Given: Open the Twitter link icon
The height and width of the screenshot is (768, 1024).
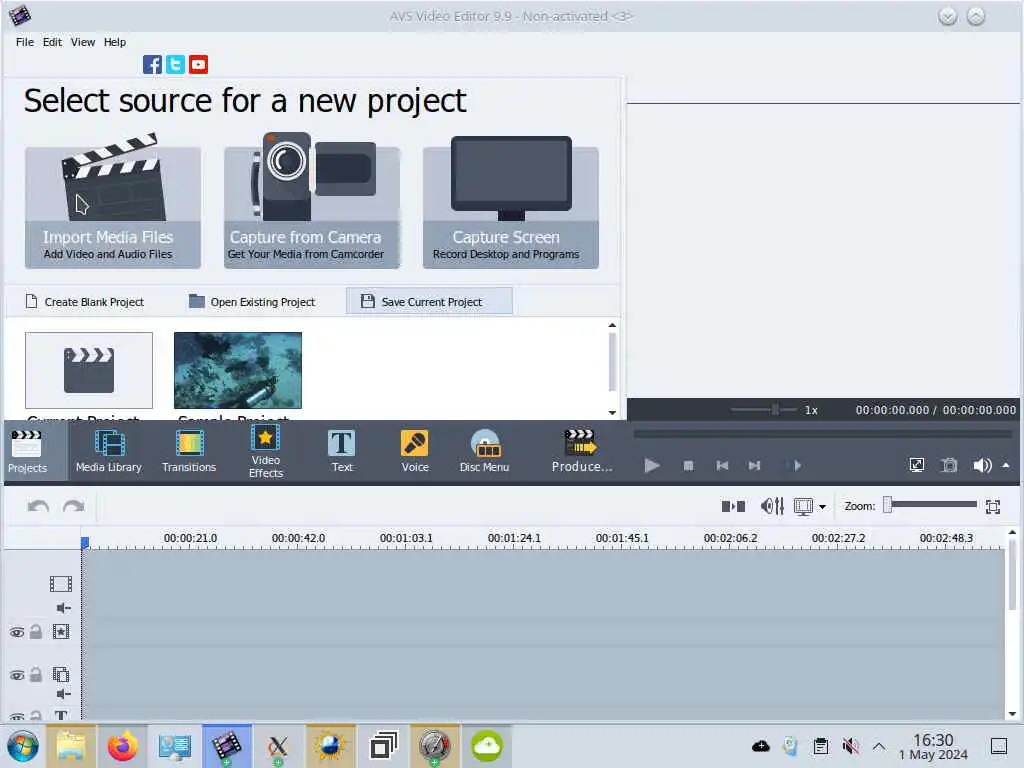Looking at the screenshot, I should (x=175, y=65).
